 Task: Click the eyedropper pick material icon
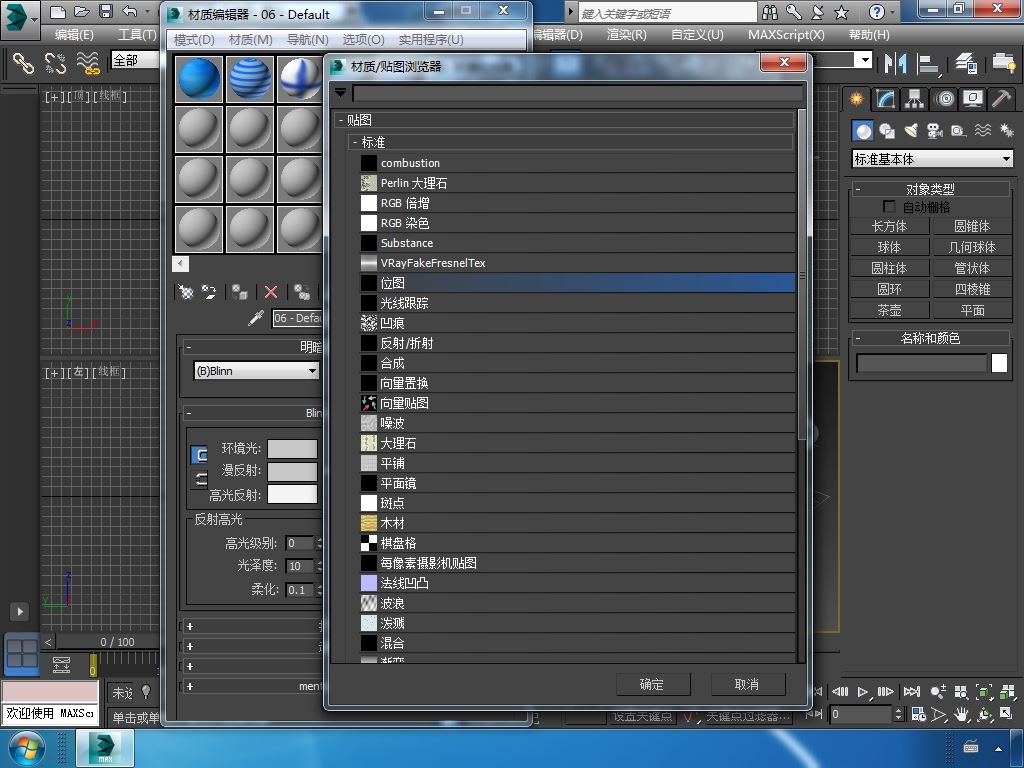point(255,318)
